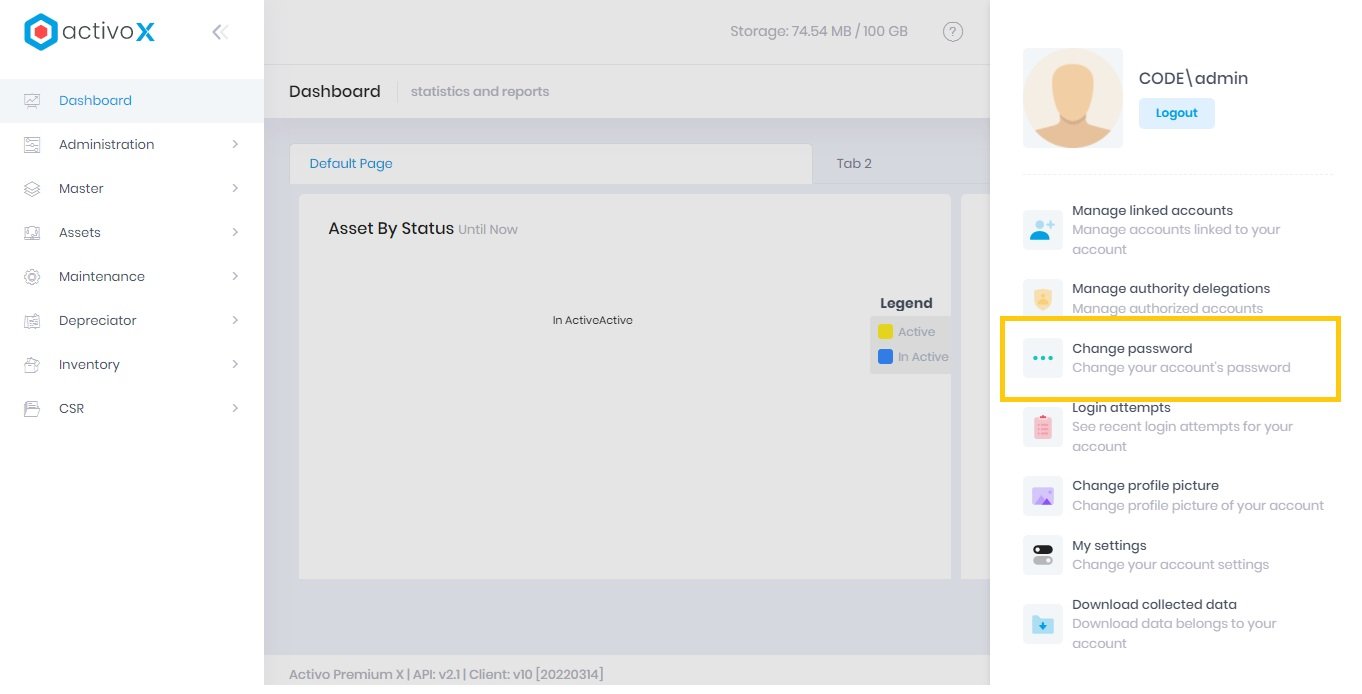Click the Manage authority delegations icon
The width and height of the screenshot is (1362, 694).
[x=1042, y=298]
